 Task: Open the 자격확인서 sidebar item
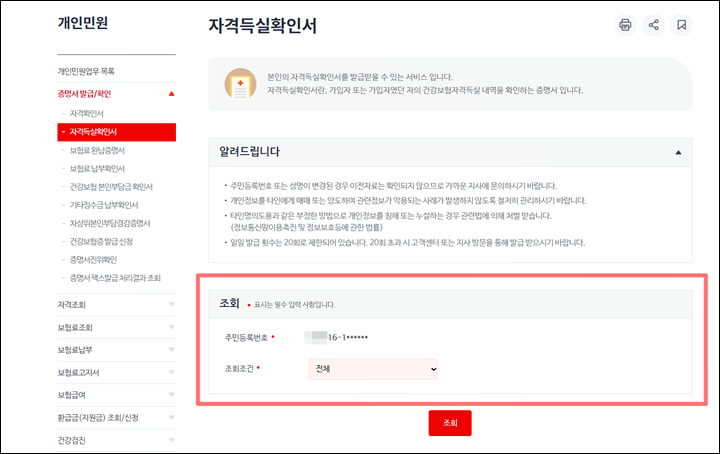86,113
